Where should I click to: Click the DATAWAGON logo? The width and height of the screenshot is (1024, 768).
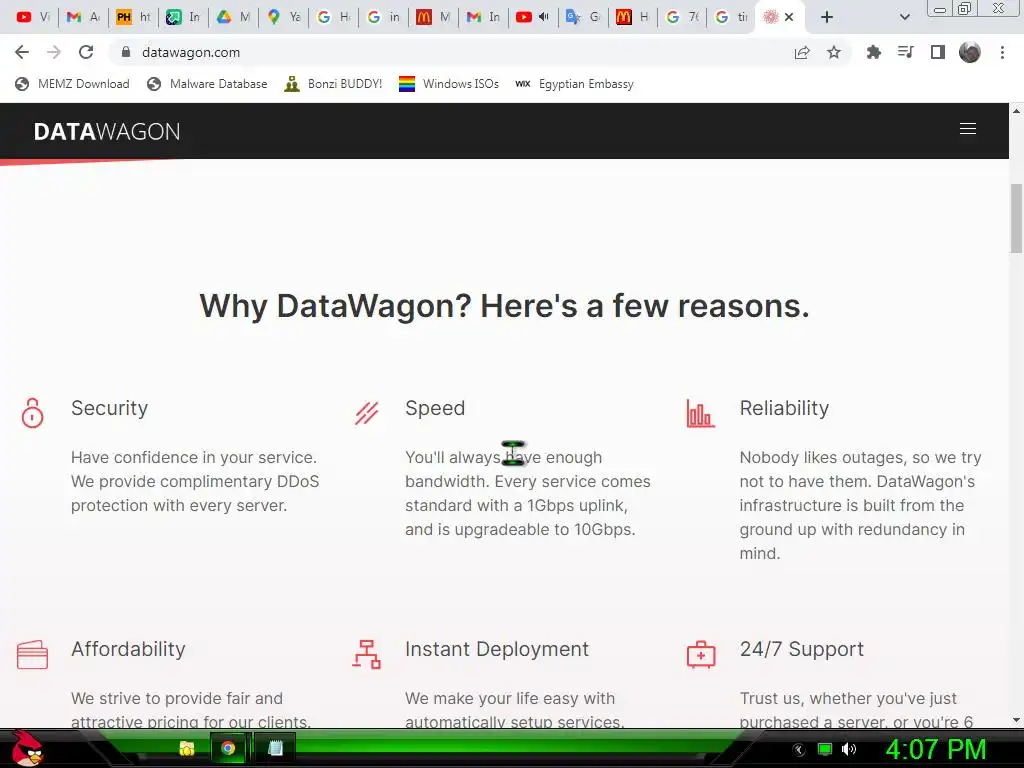pyautogui.click(x=107, y=131)
